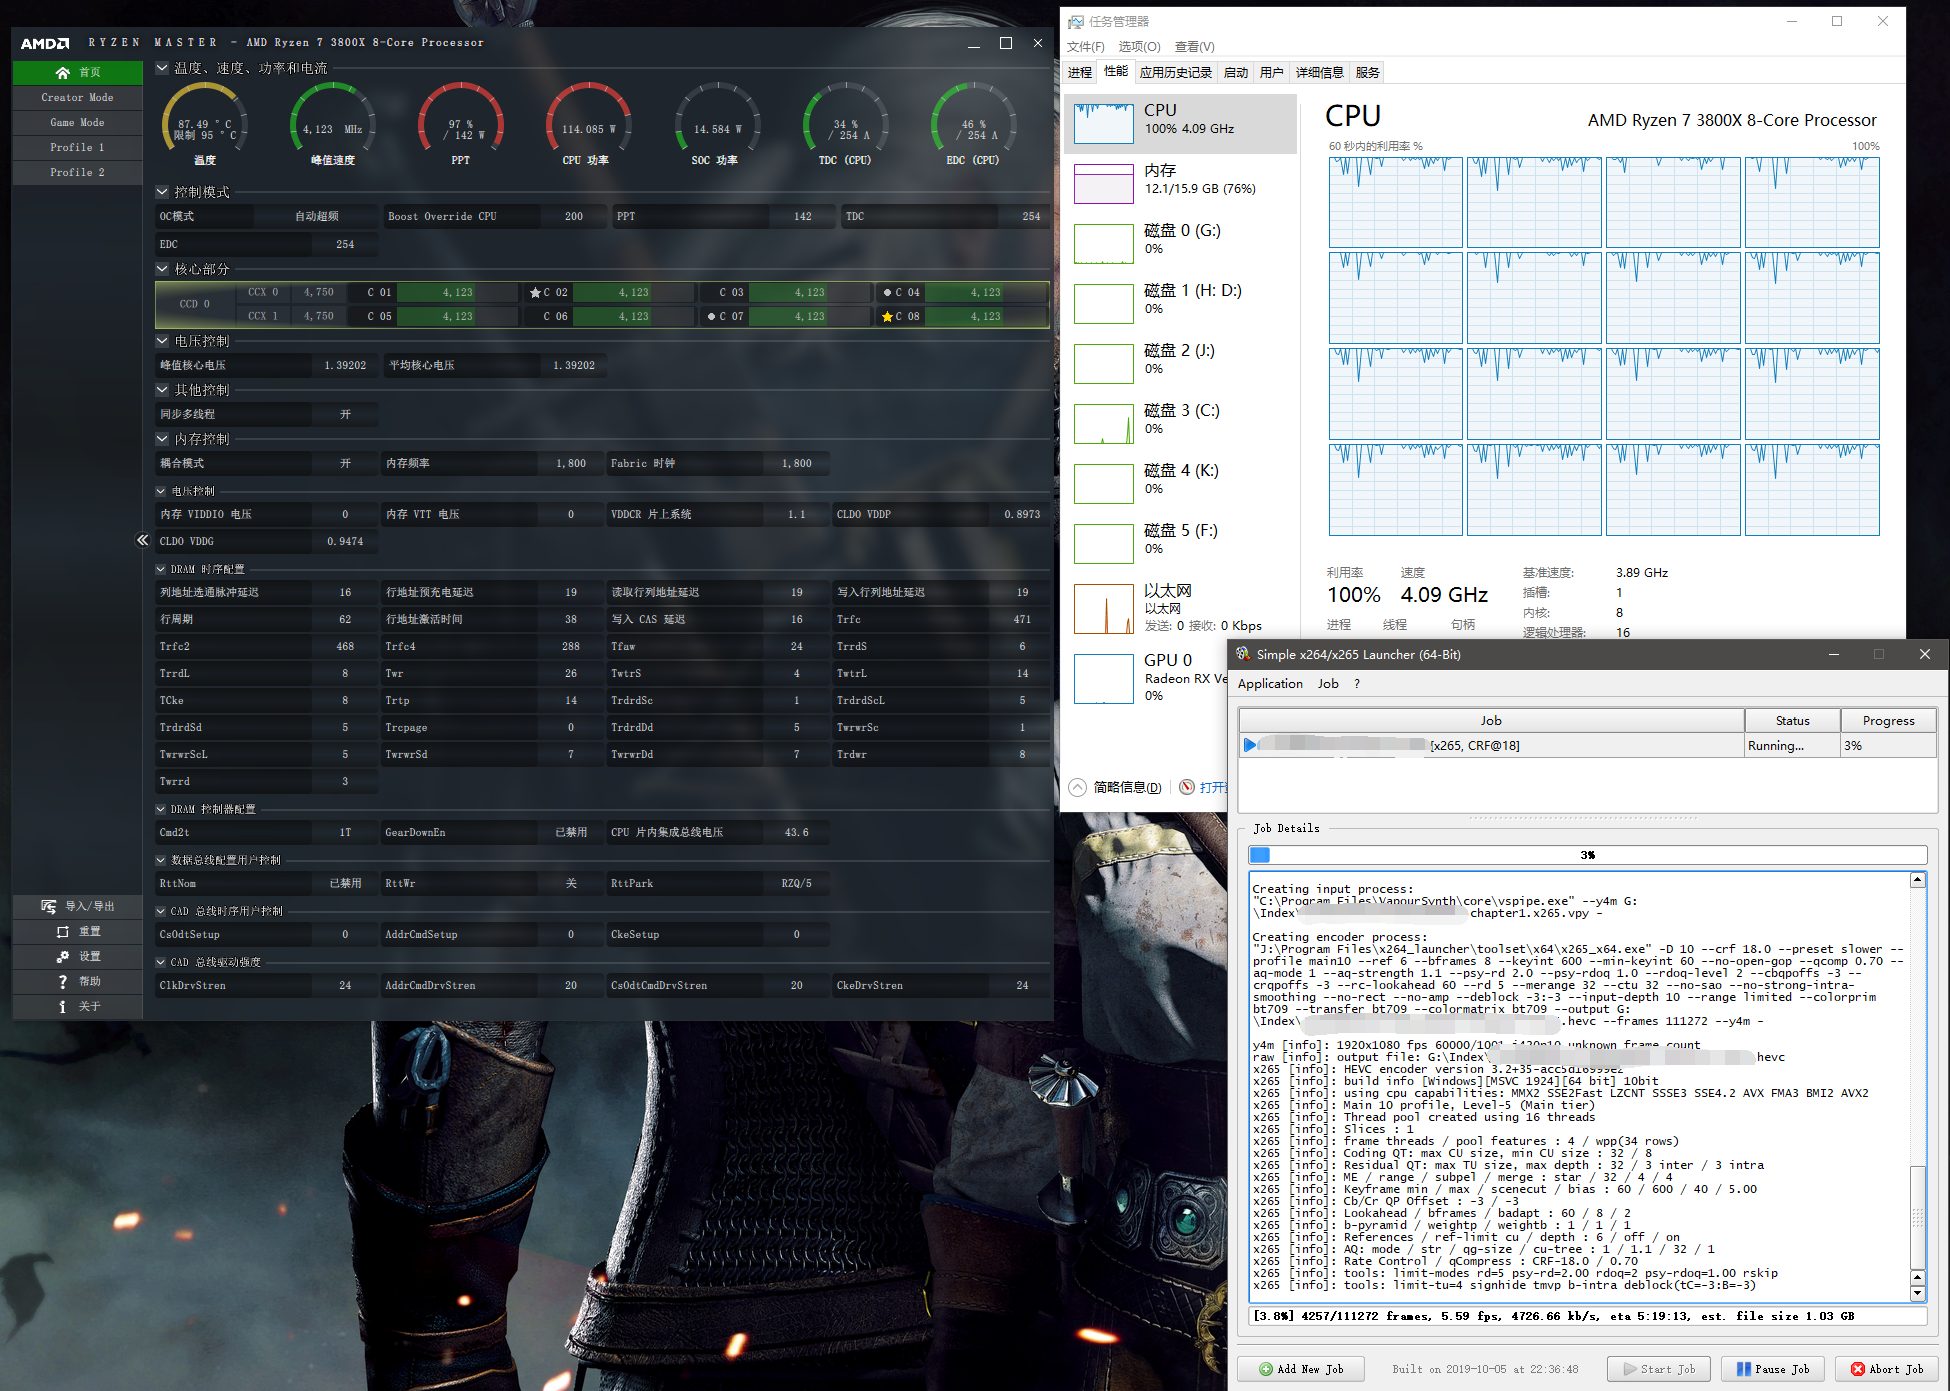
Task: Open the Startup tab in Task Manager
Action: (x=1236, y=72)
